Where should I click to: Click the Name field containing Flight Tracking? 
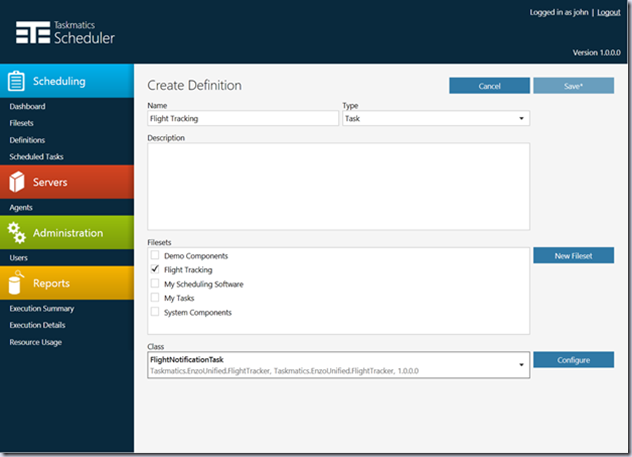[243, 118]
